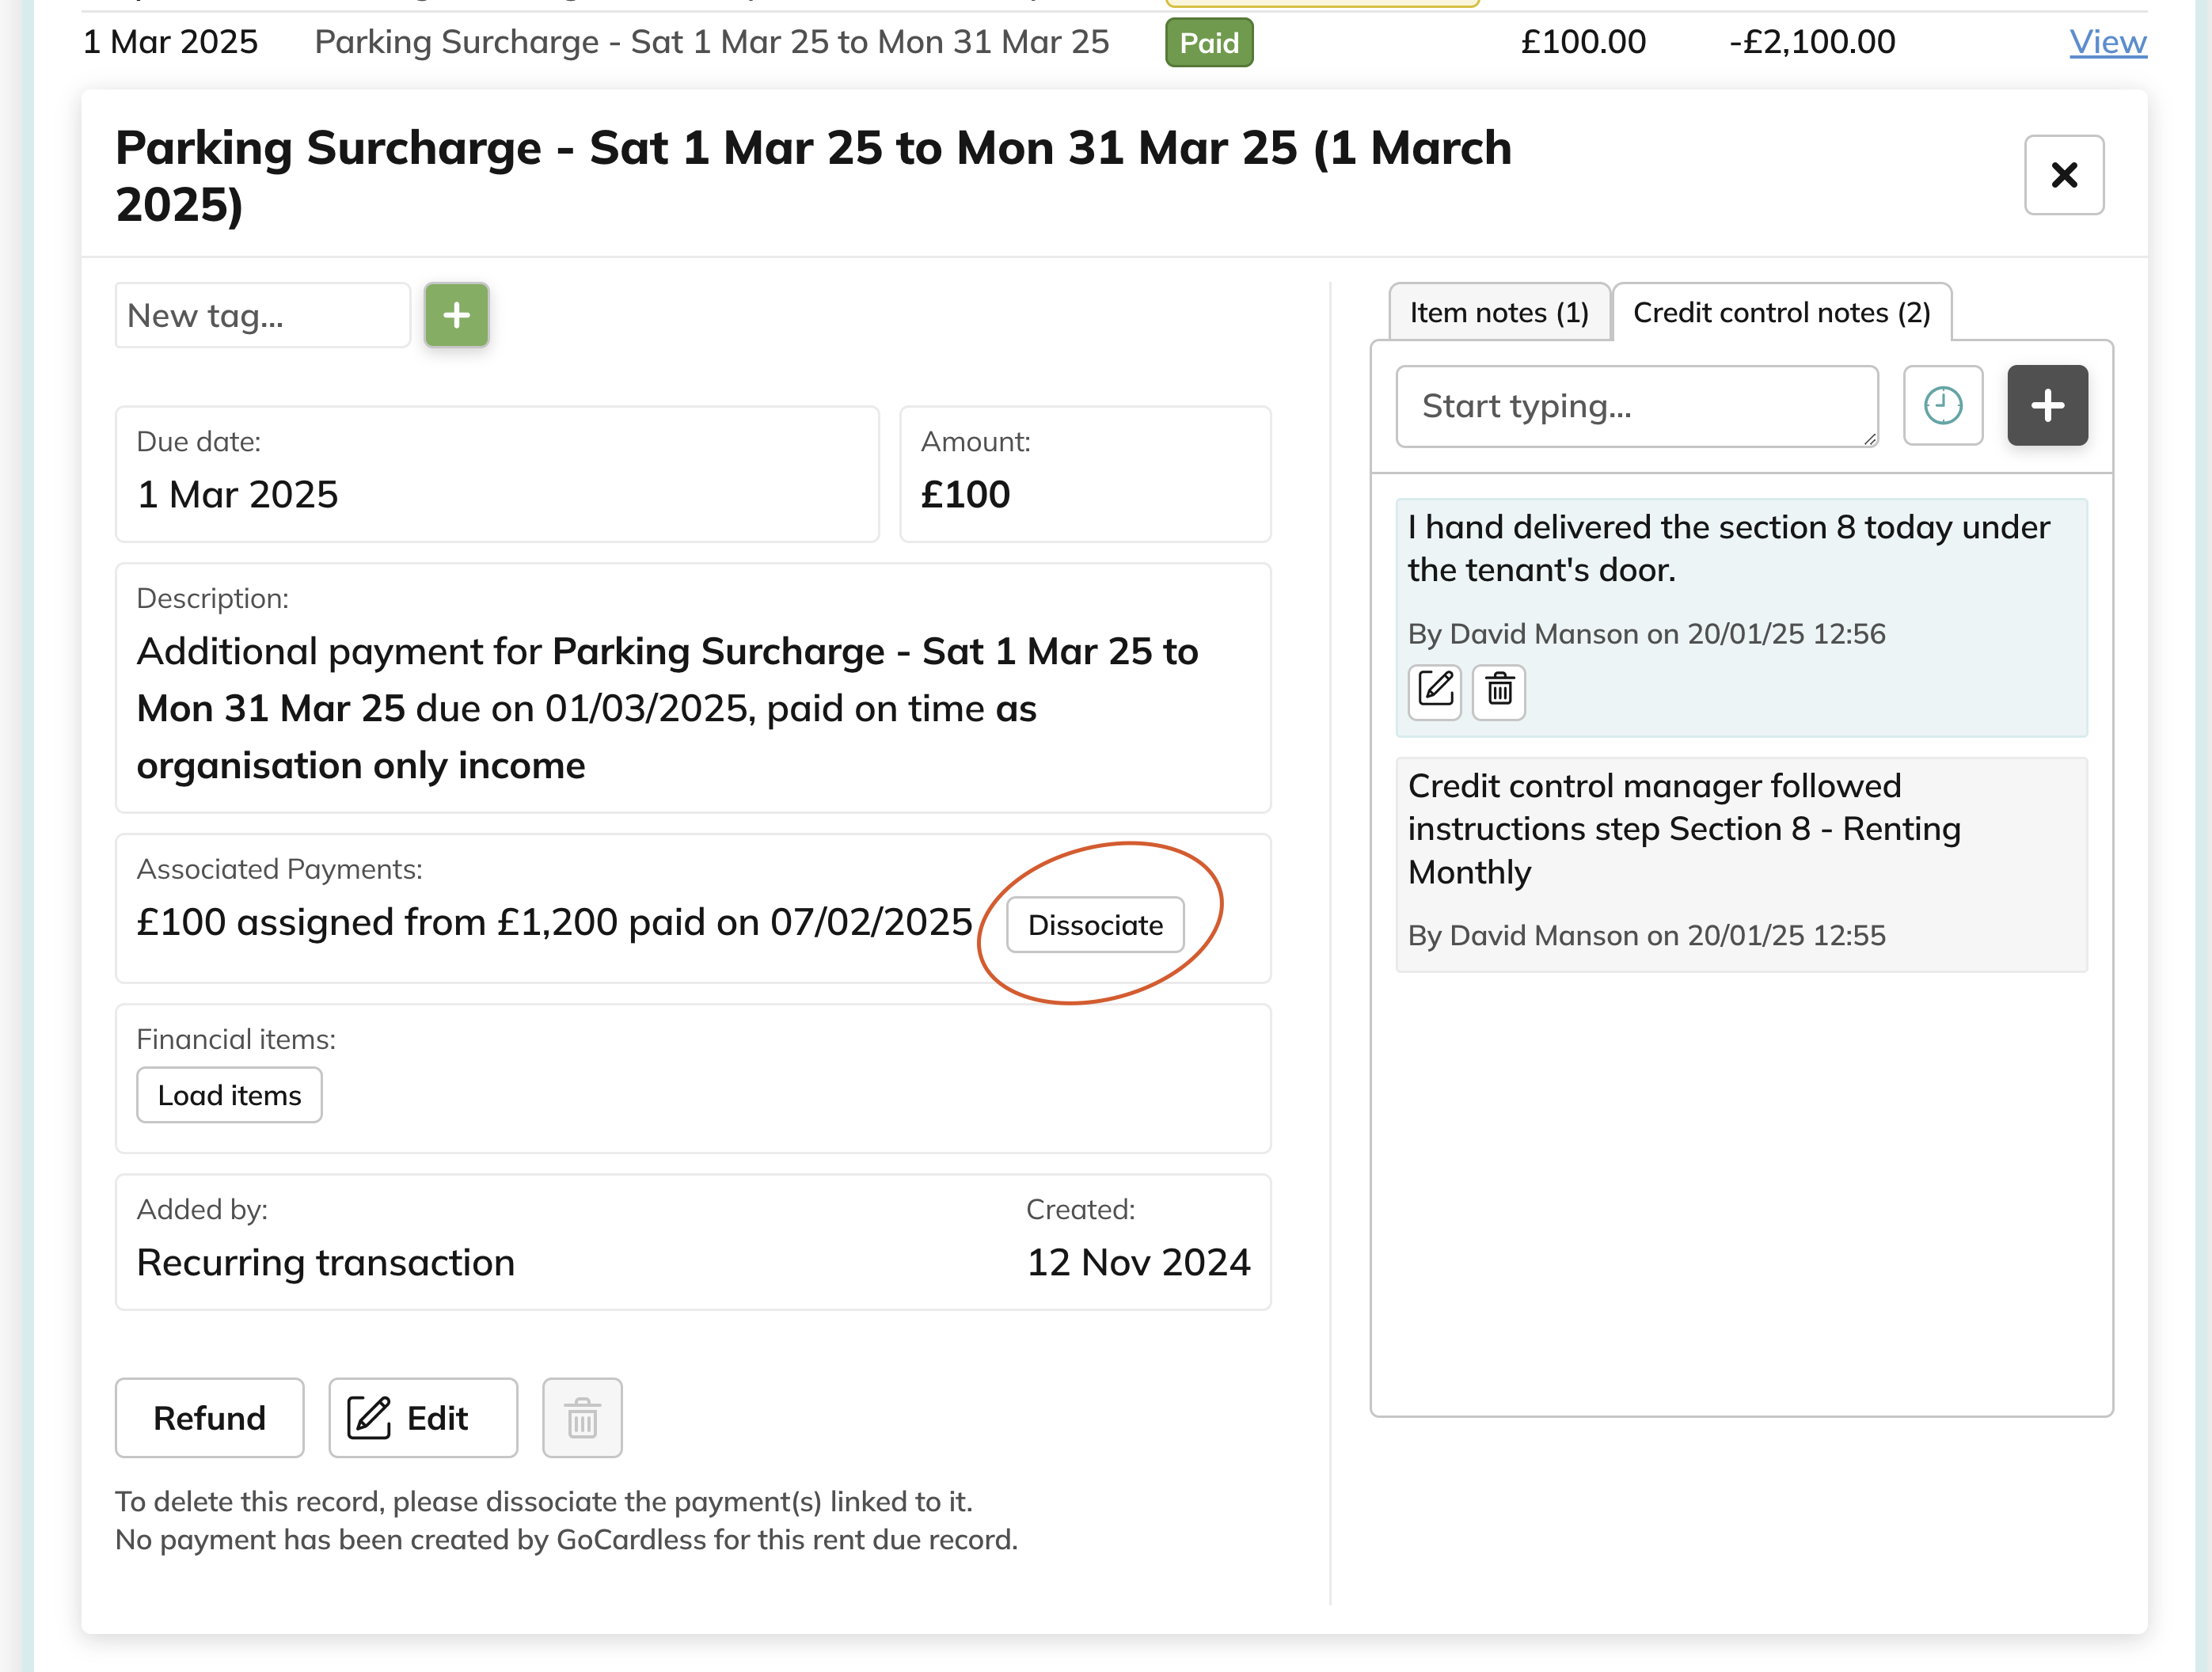Click the Edit button with pencil icon
The width and height of the screenshot is (2212, 1672).
[x=422, y=1417]
